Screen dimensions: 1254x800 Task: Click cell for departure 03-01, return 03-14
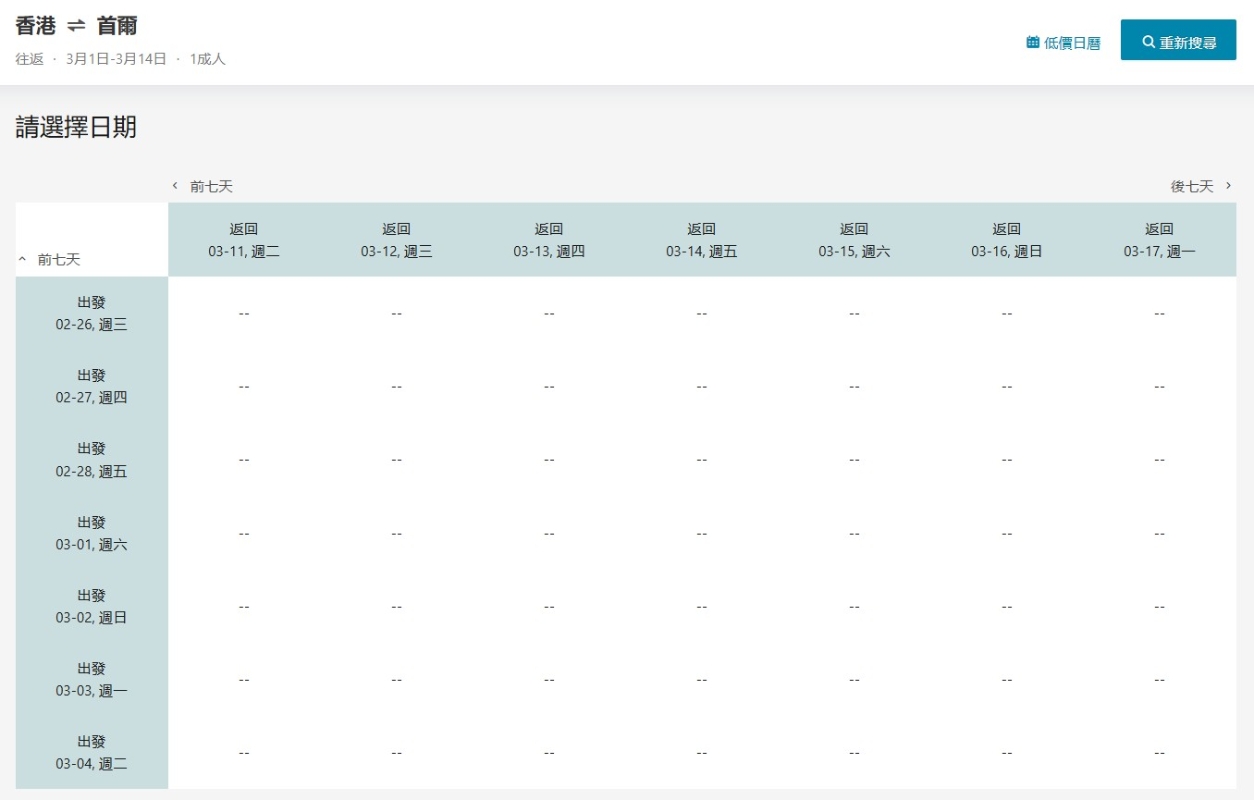(x=702, y=533)
